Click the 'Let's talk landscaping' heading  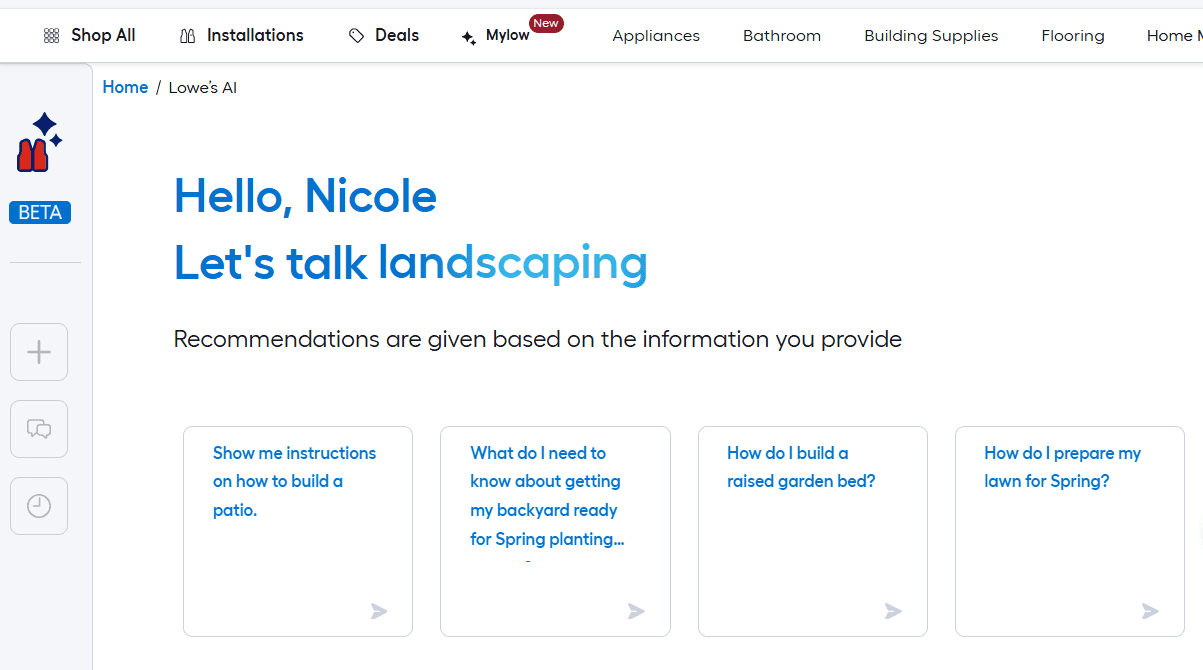tap(411, 263)
